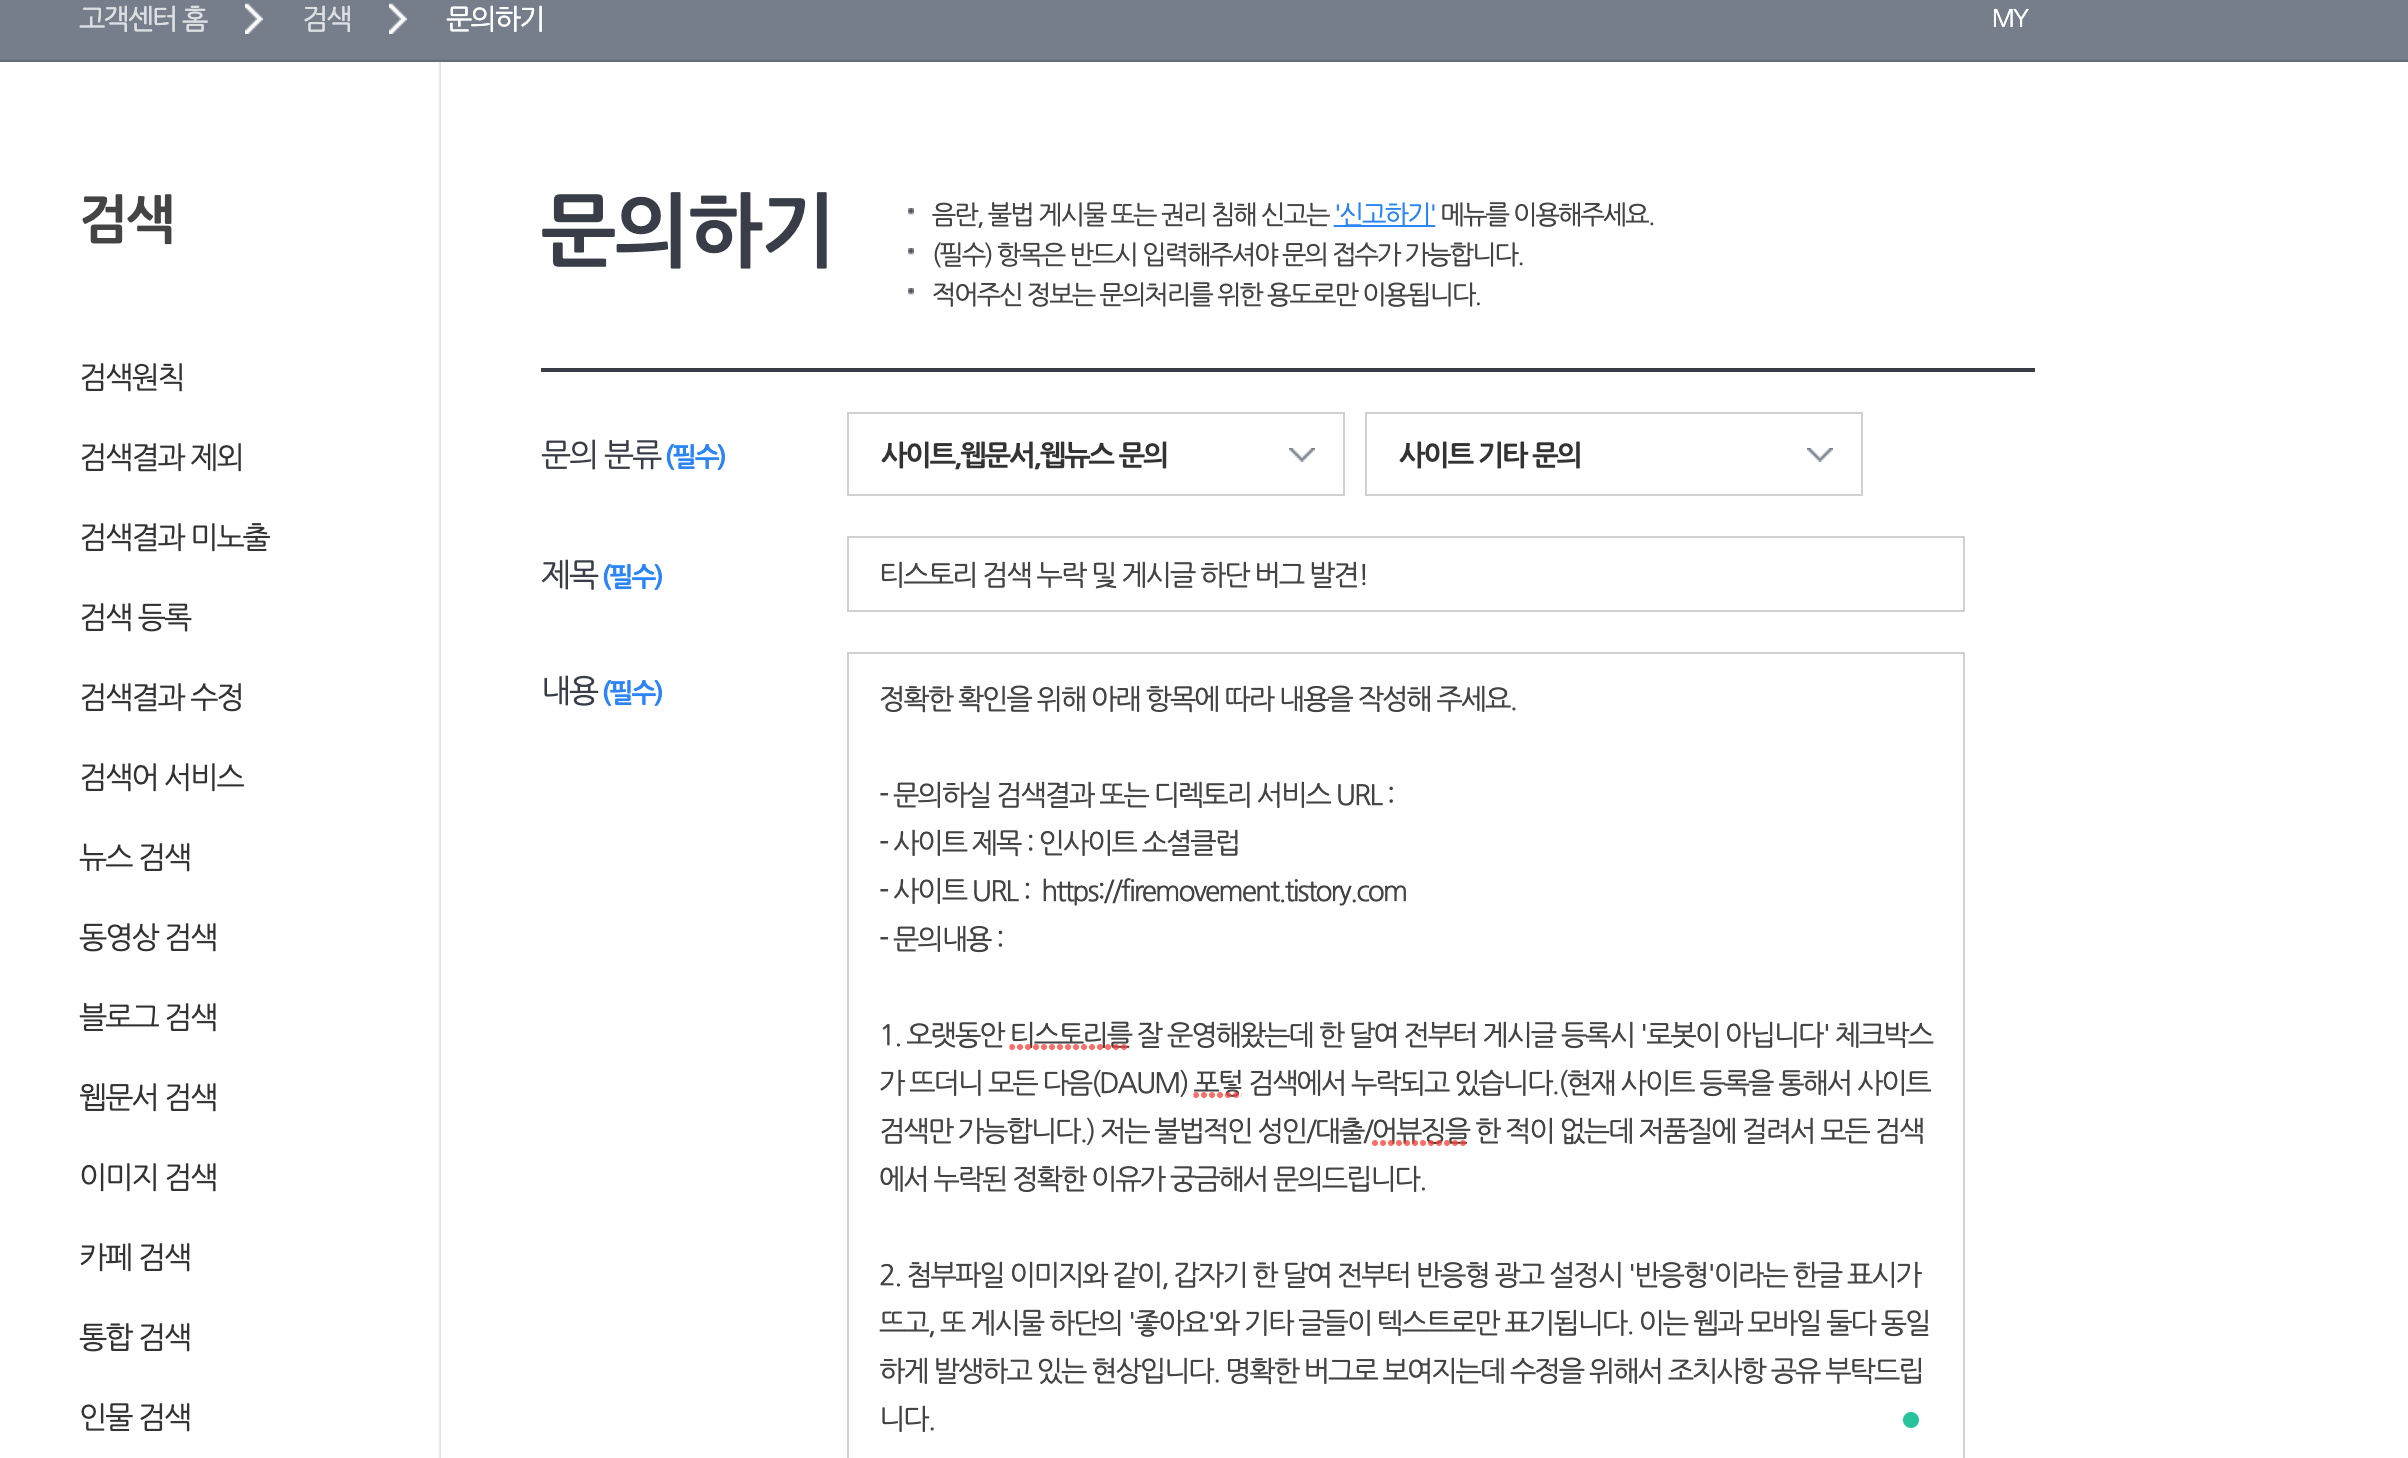Viewport: 2408px width, 1458px height.
Task: Click the 제목 title input field
Action: pyautogui.click(x=1404, y=574)
